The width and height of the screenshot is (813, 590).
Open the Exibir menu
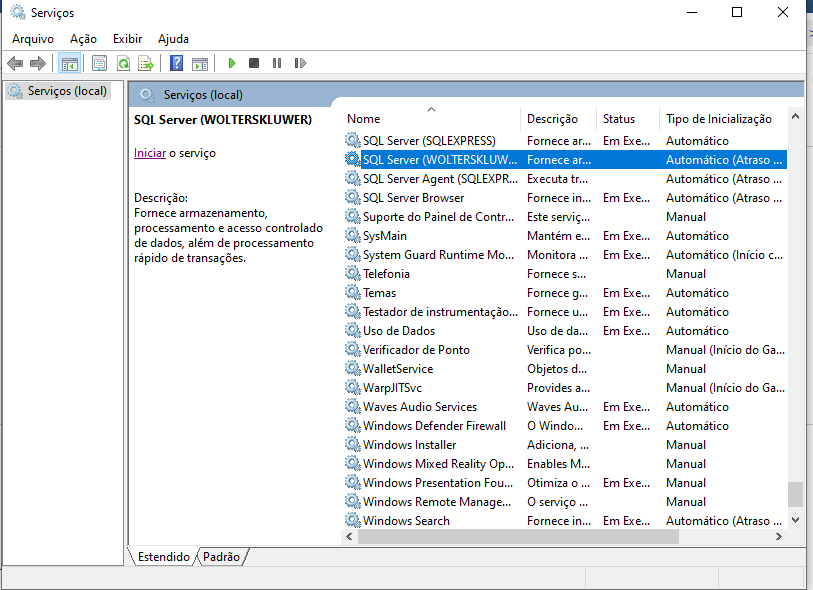[x=128, y=39]
